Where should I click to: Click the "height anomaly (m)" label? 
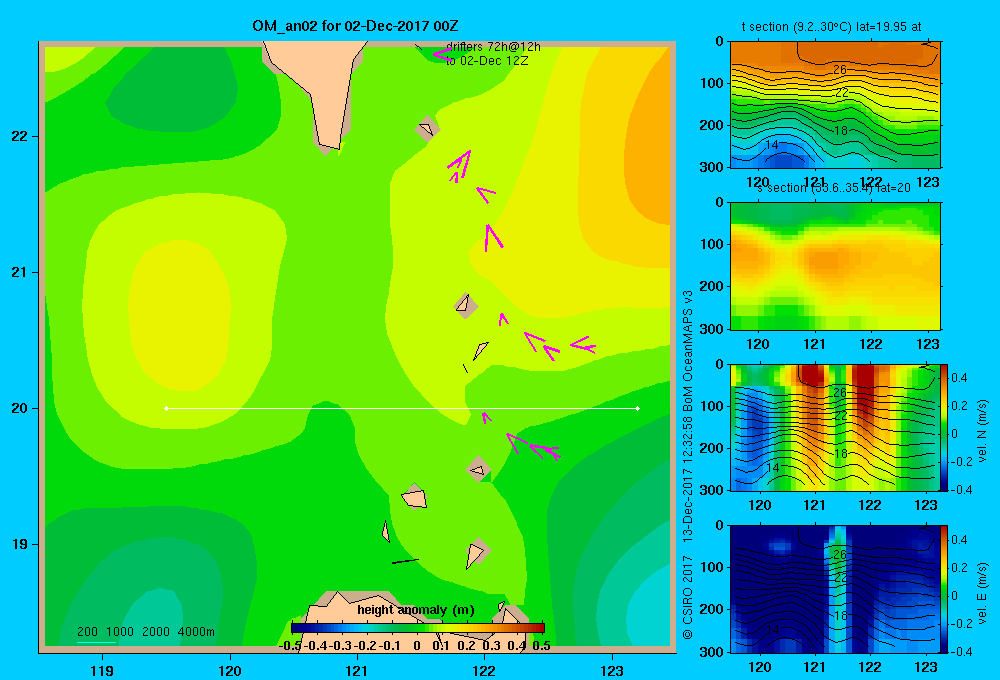(x=416, y=610)
